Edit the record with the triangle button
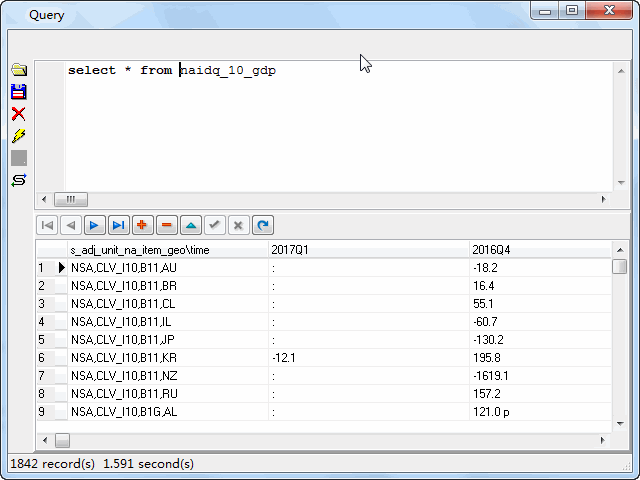Screen dimensions: 640x480 [x=190, y=225]
